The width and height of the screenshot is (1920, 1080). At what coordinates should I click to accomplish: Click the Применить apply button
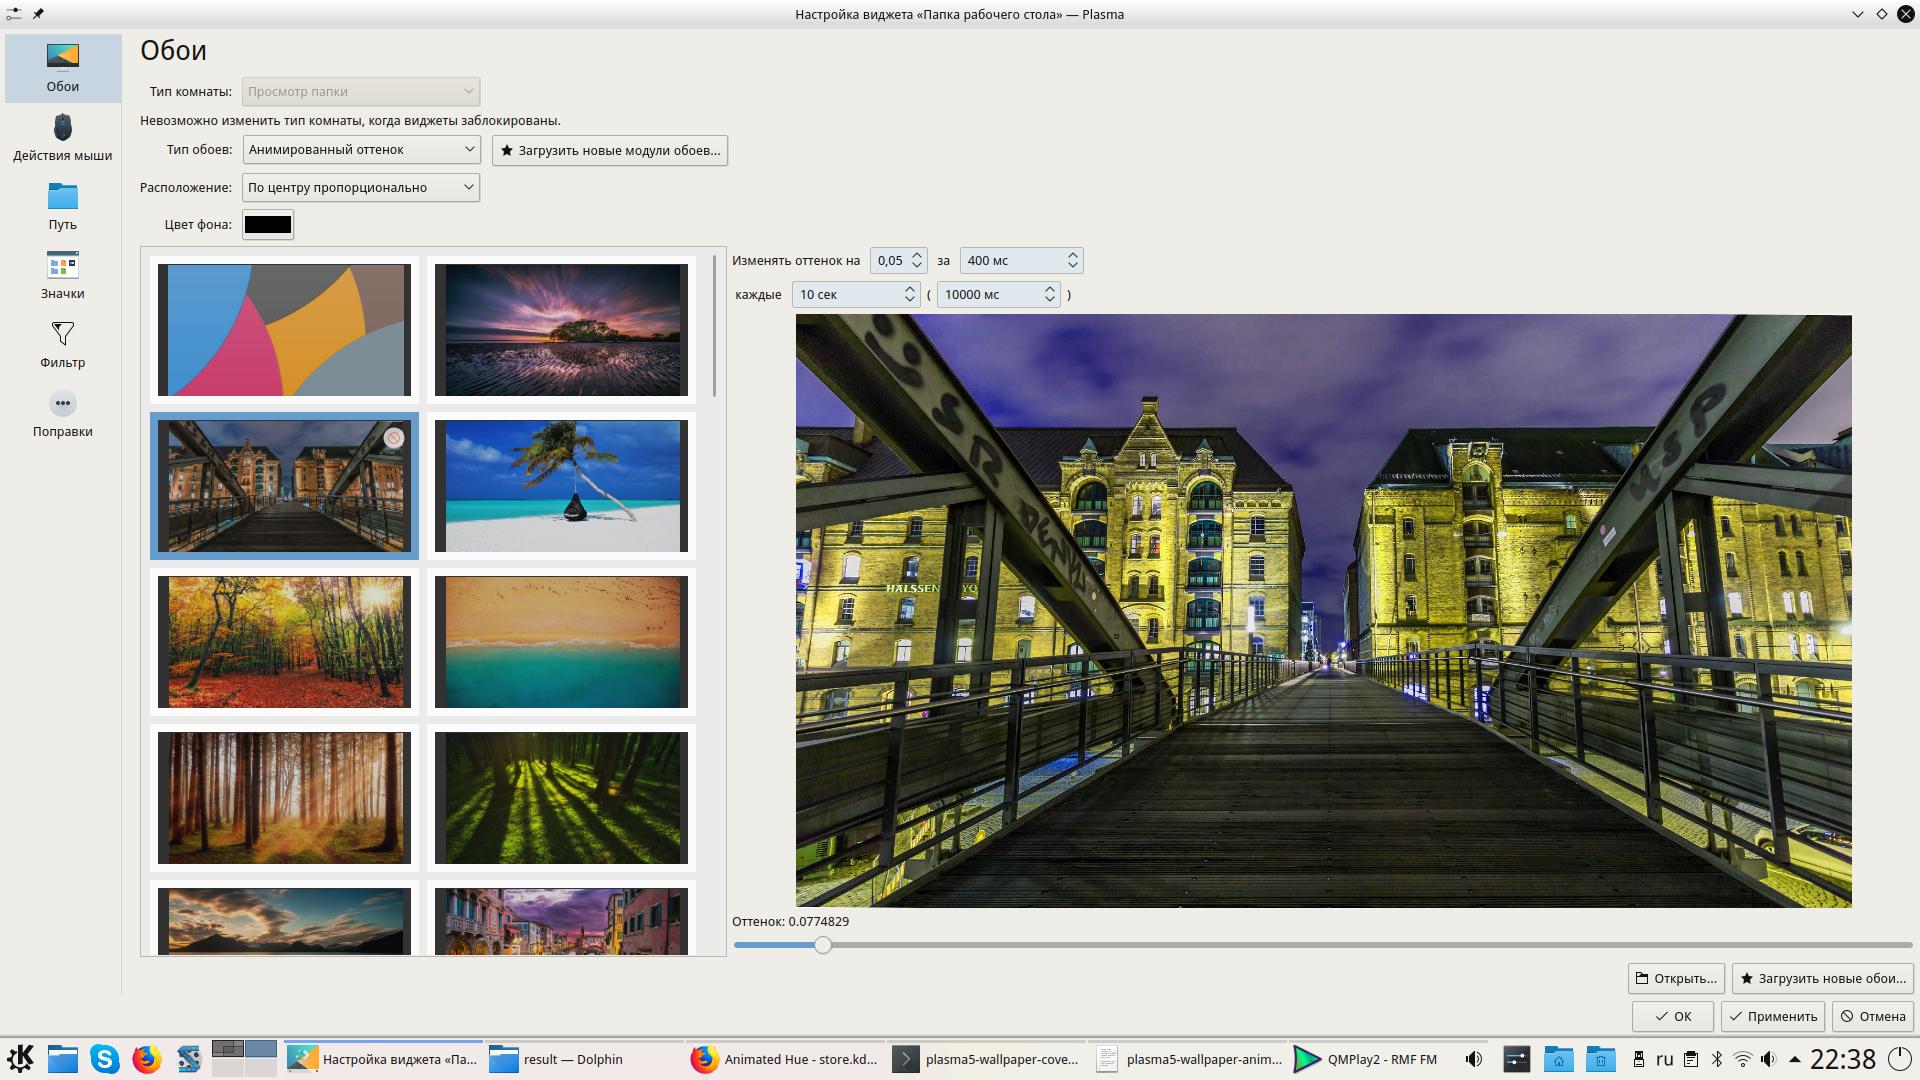click(1772, 1017)
